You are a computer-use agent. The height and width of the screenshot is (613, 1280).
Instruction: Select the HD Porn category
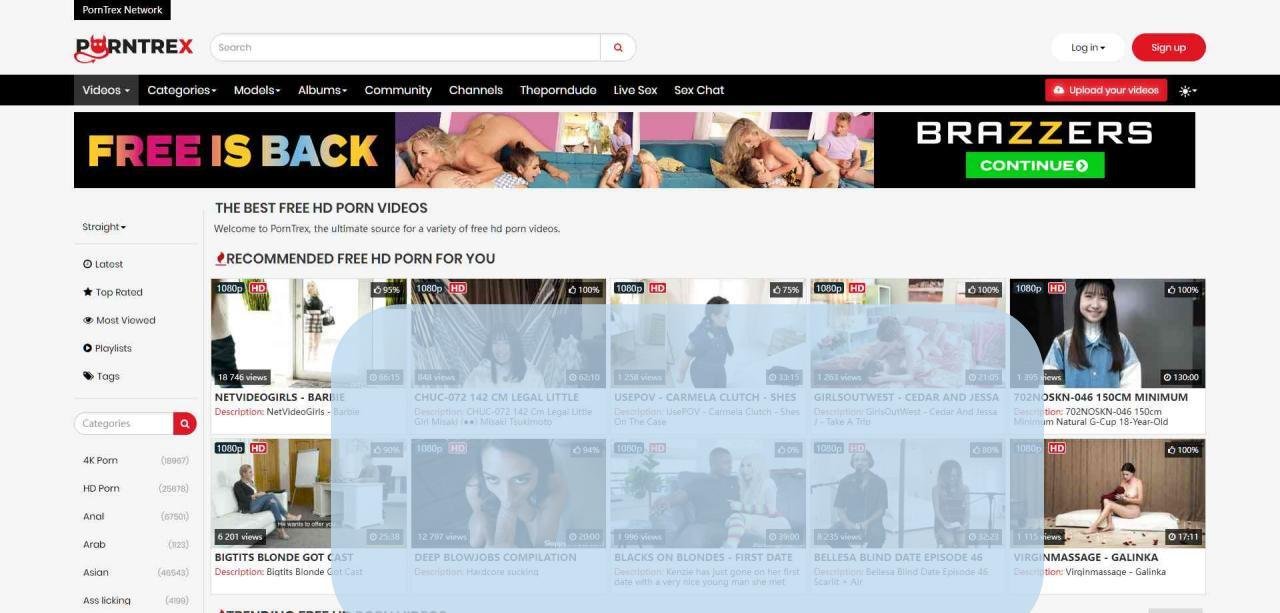click(101, 488)
